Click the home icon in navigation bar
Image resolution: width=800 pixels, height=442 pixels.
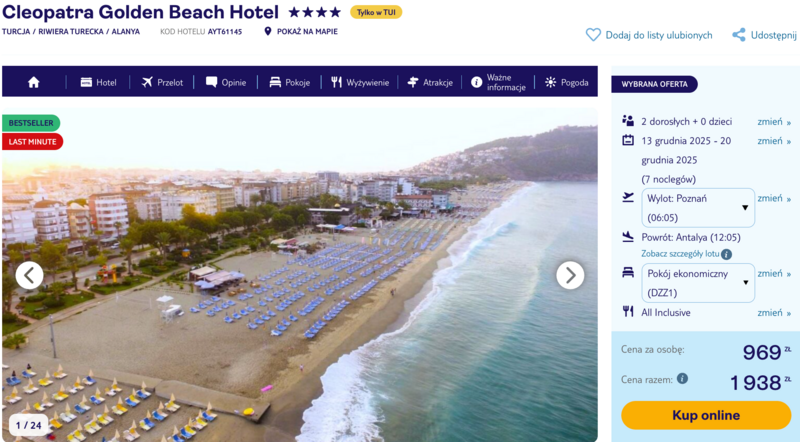click(x=34, y=82)
